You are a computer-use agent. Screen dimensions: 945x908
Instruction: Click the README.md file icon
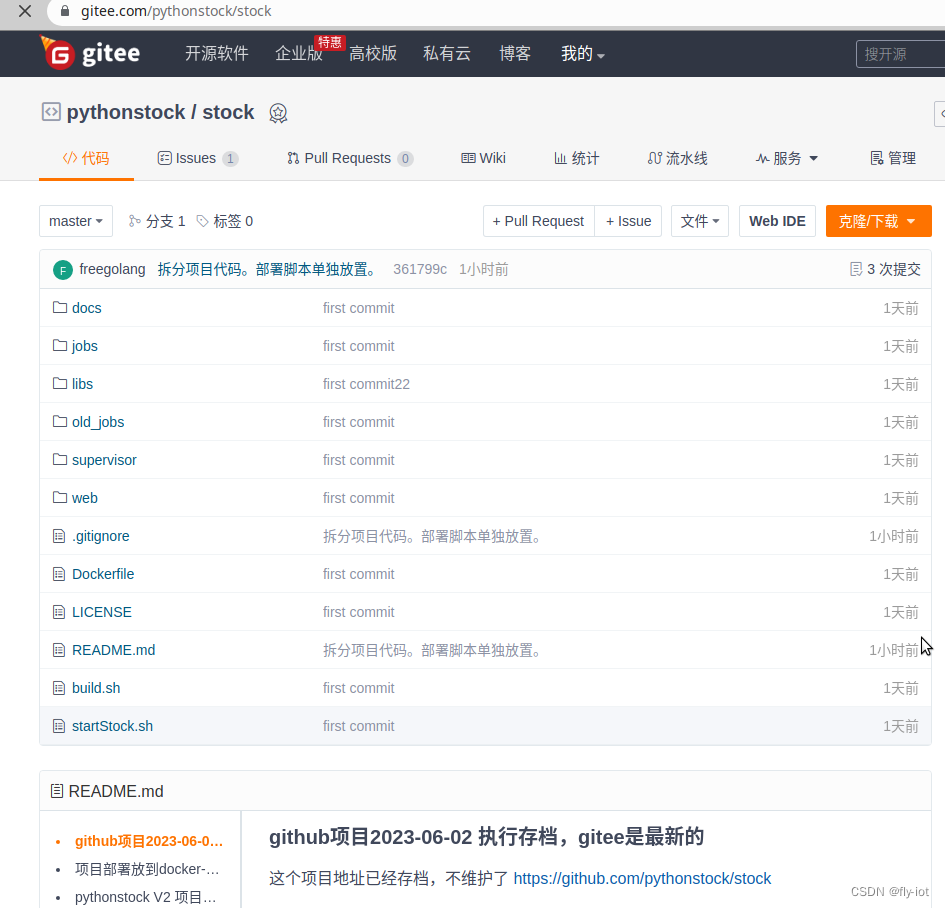coord(59,650)
